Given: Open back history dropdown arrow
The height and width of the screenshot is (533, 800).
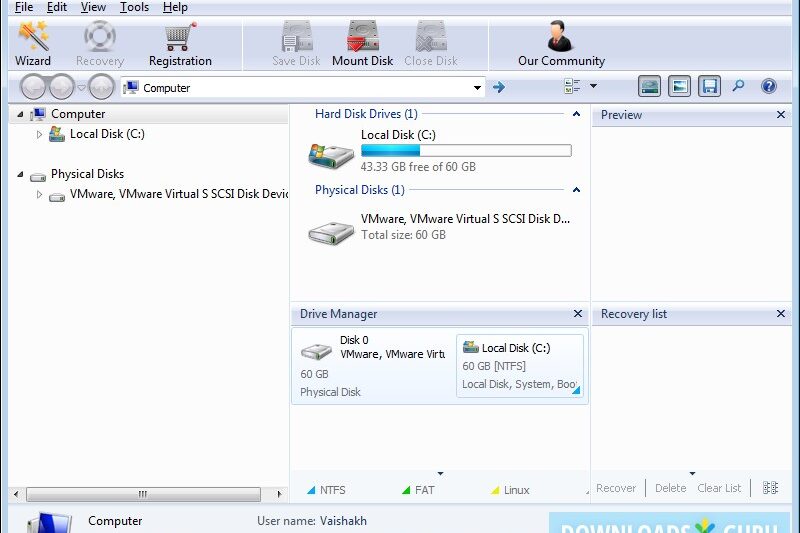Looking at the screenshot, I should (82, 87).
